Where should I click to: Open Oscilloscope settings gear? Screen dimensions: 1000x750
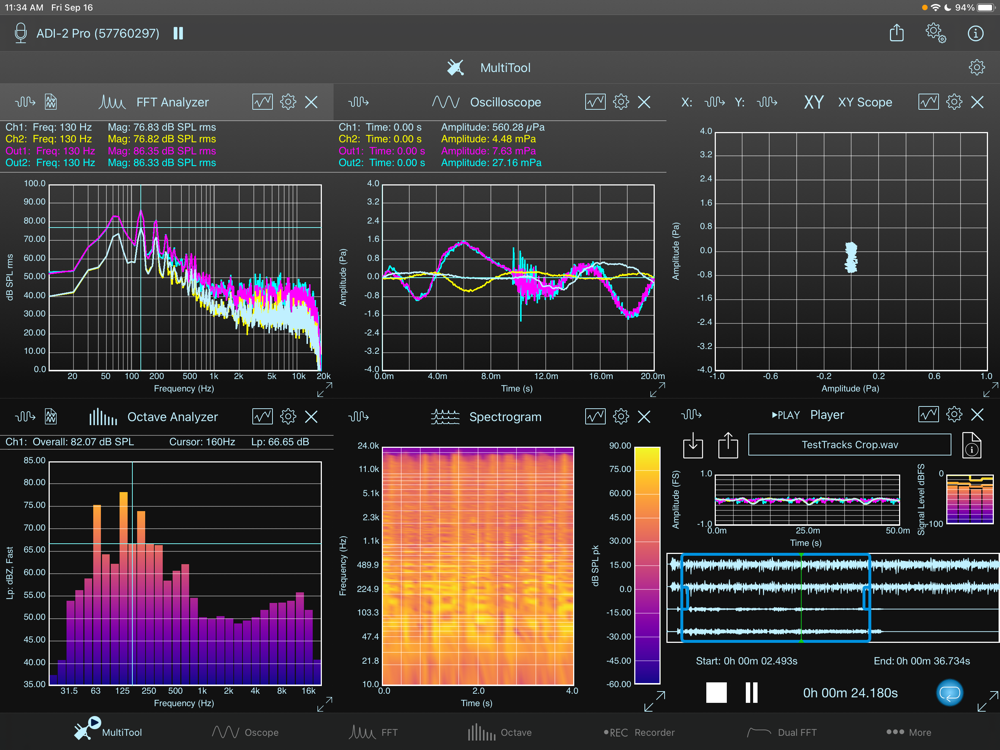[621, 102]
